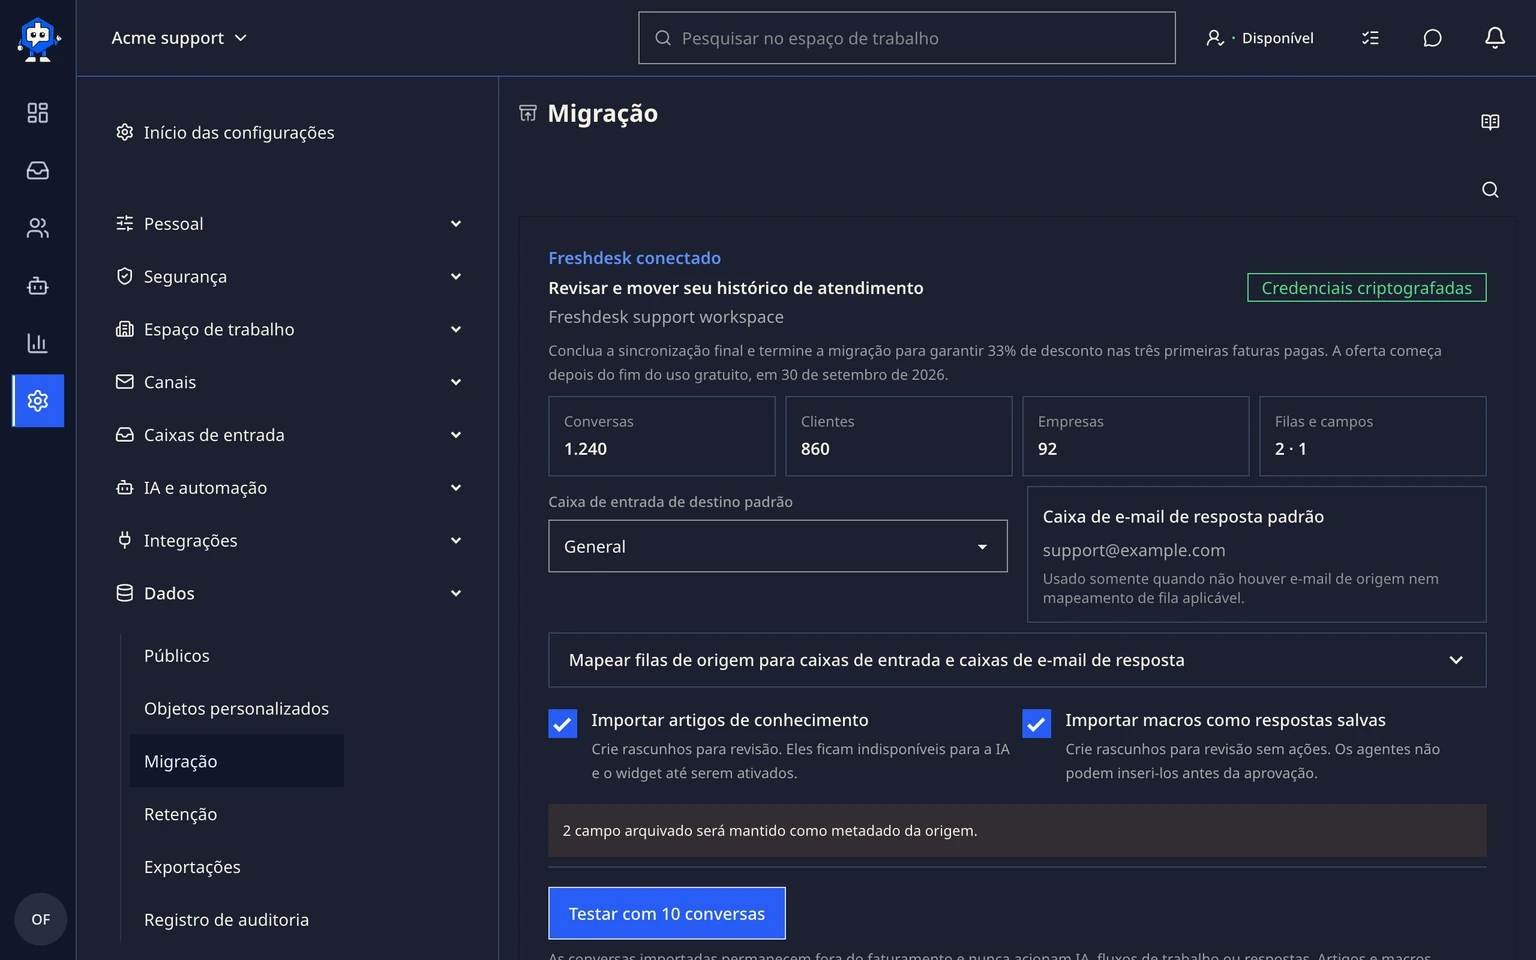Open Registro de auditoria page
This screenshot has height=960, width=1536.
[x=227, y=920]
